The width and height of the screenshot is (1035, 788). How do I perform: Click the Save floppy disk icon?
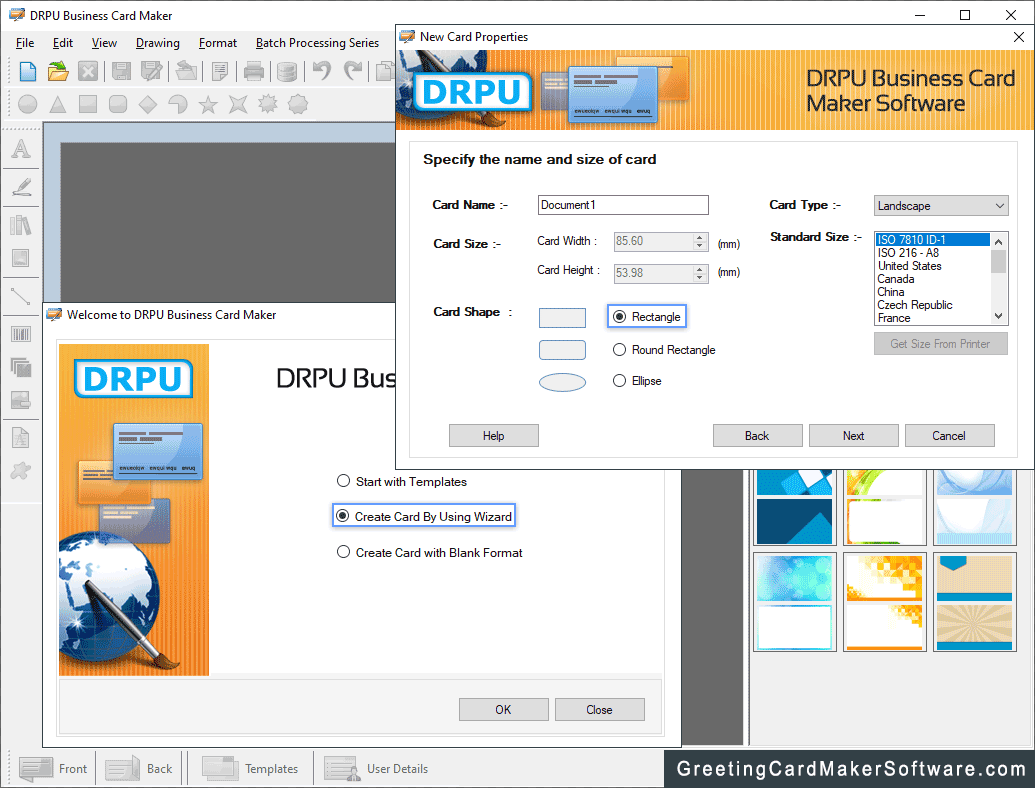tap(121, 71)
